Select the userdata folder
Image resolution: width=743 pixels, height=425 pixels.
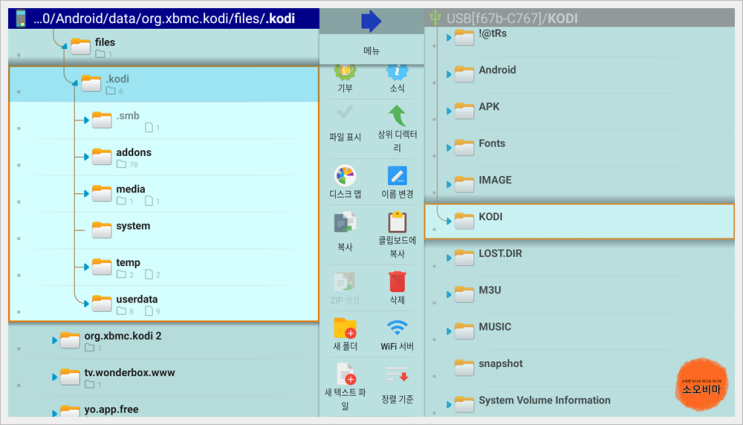pyautogui.click(x=163, y=304)
